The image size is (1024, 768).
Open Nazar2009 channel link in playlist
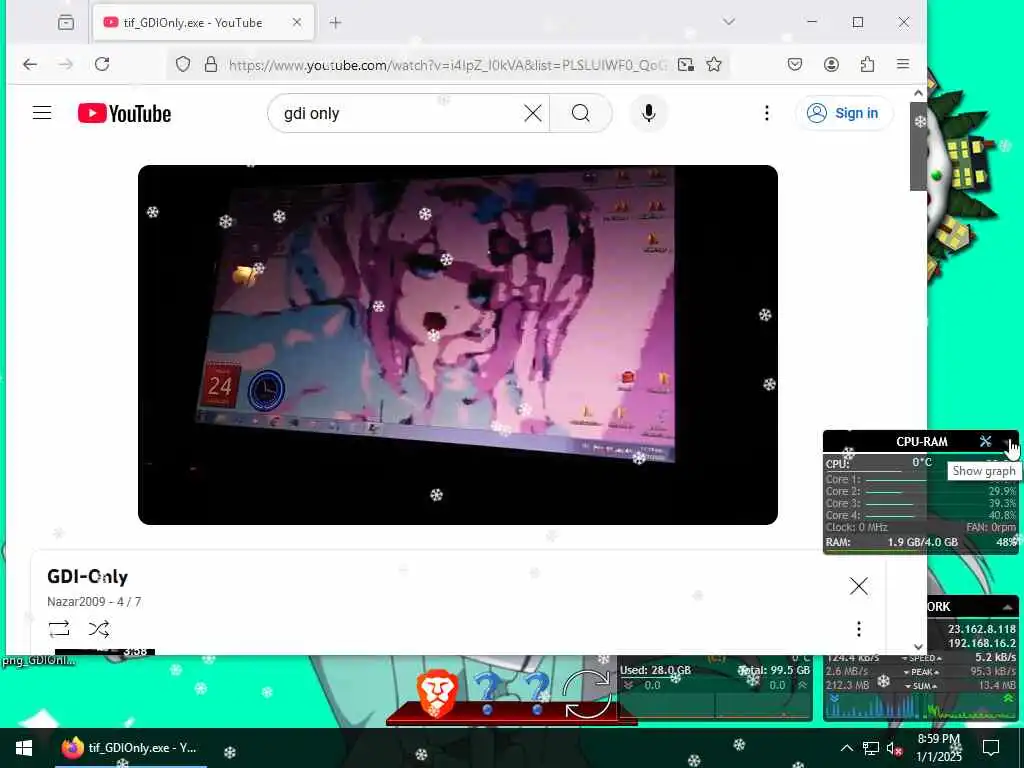tap(76, 601)
